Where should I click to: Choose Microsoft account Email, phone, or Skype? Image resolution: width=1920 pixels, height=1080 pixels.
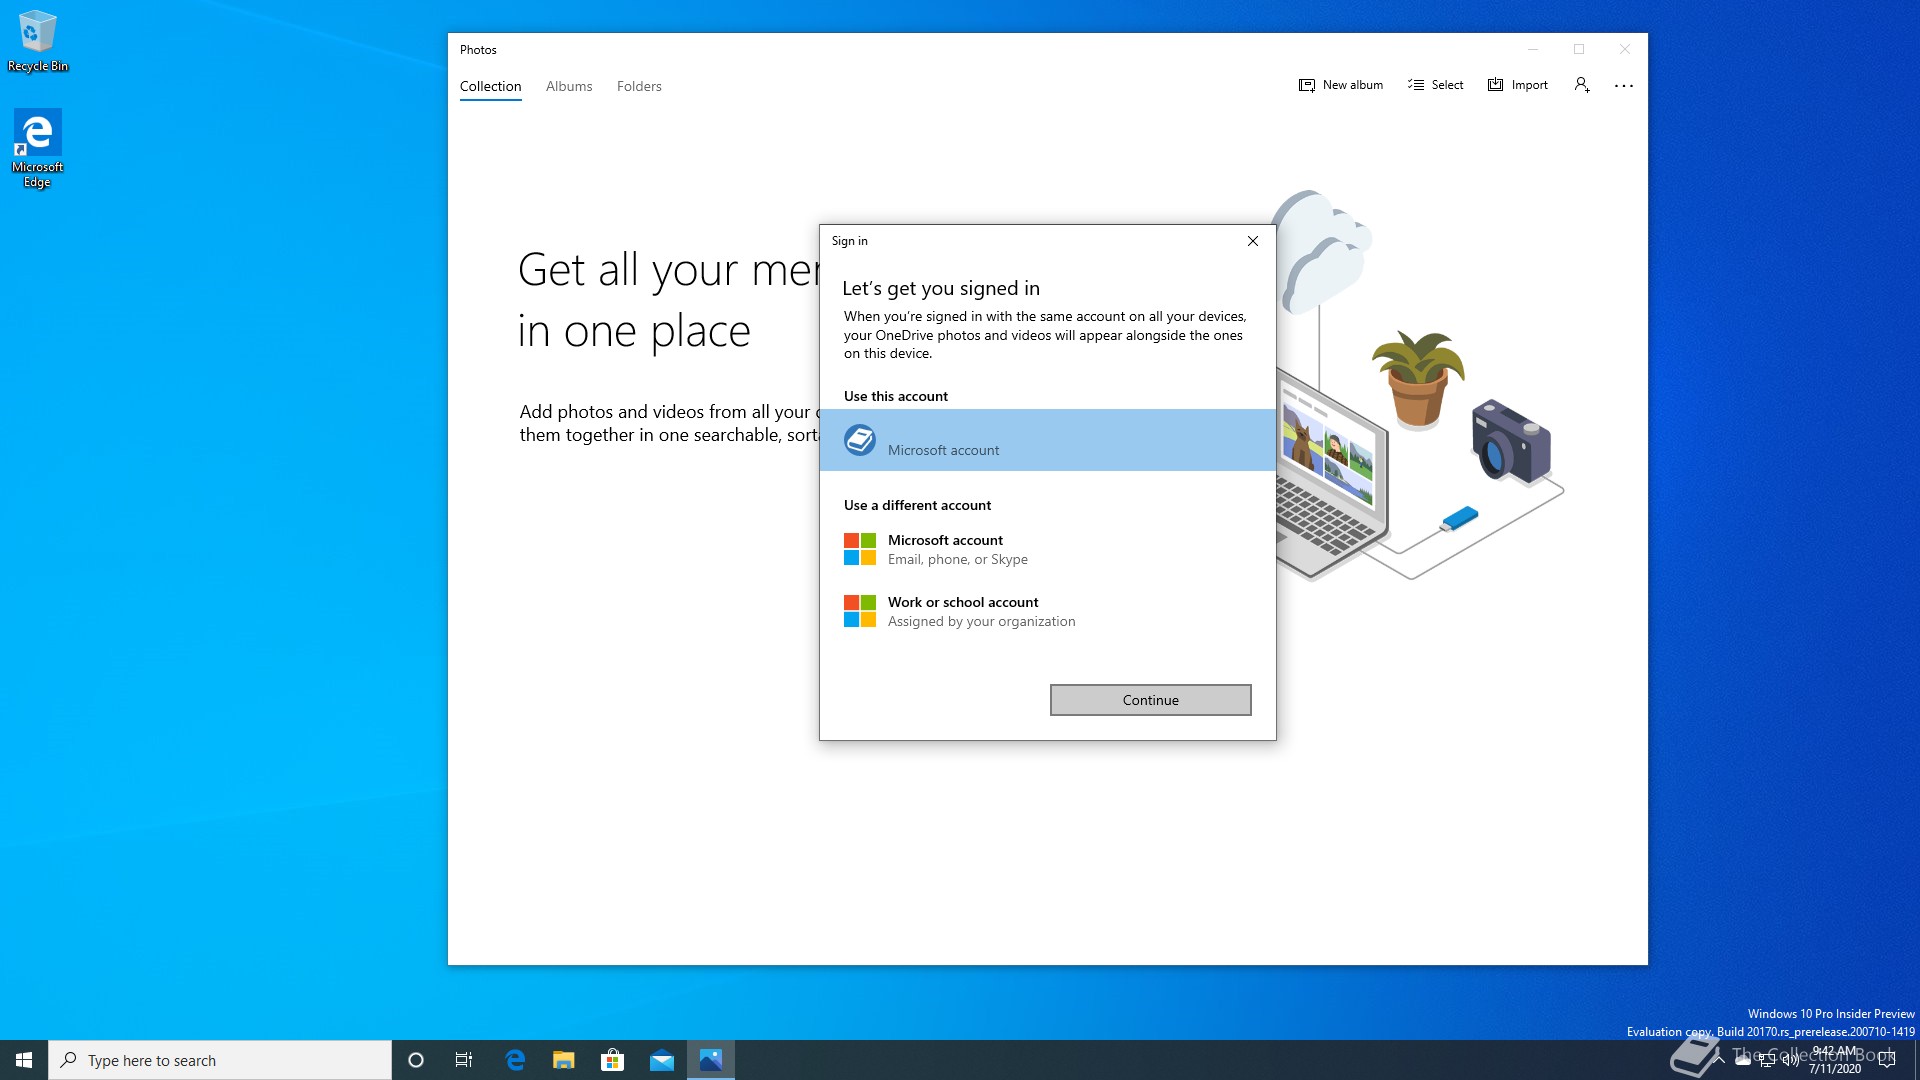1048,549
